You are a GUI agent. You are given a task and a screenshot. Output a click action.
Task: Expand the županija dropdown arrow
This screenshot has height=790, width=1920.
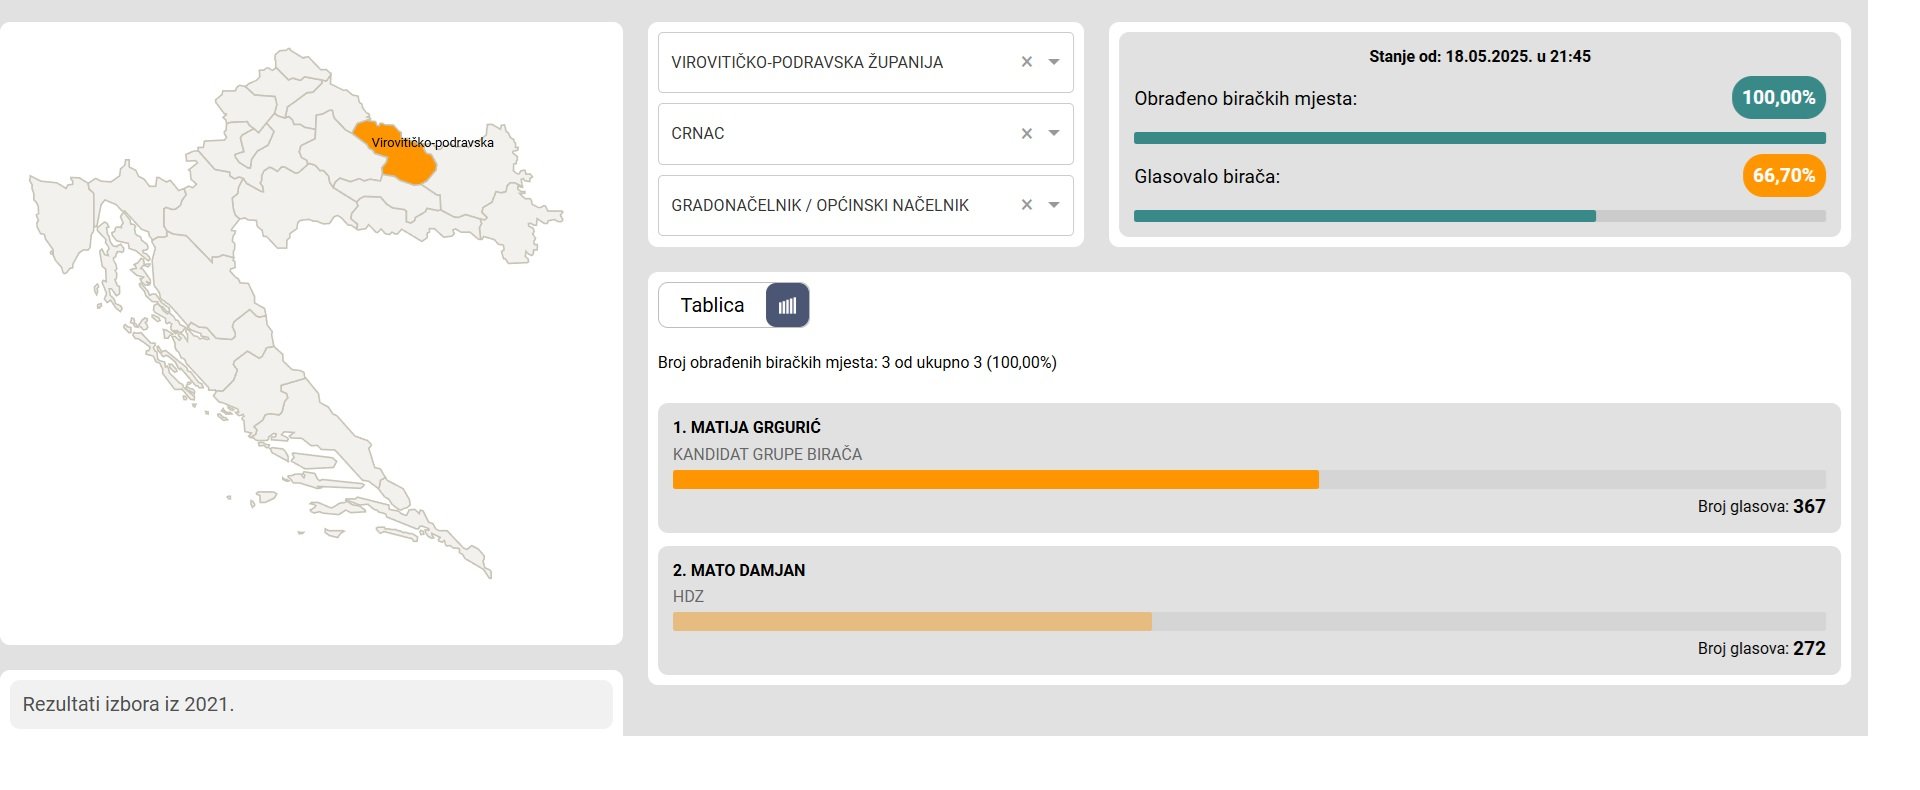coord(1053,62)
